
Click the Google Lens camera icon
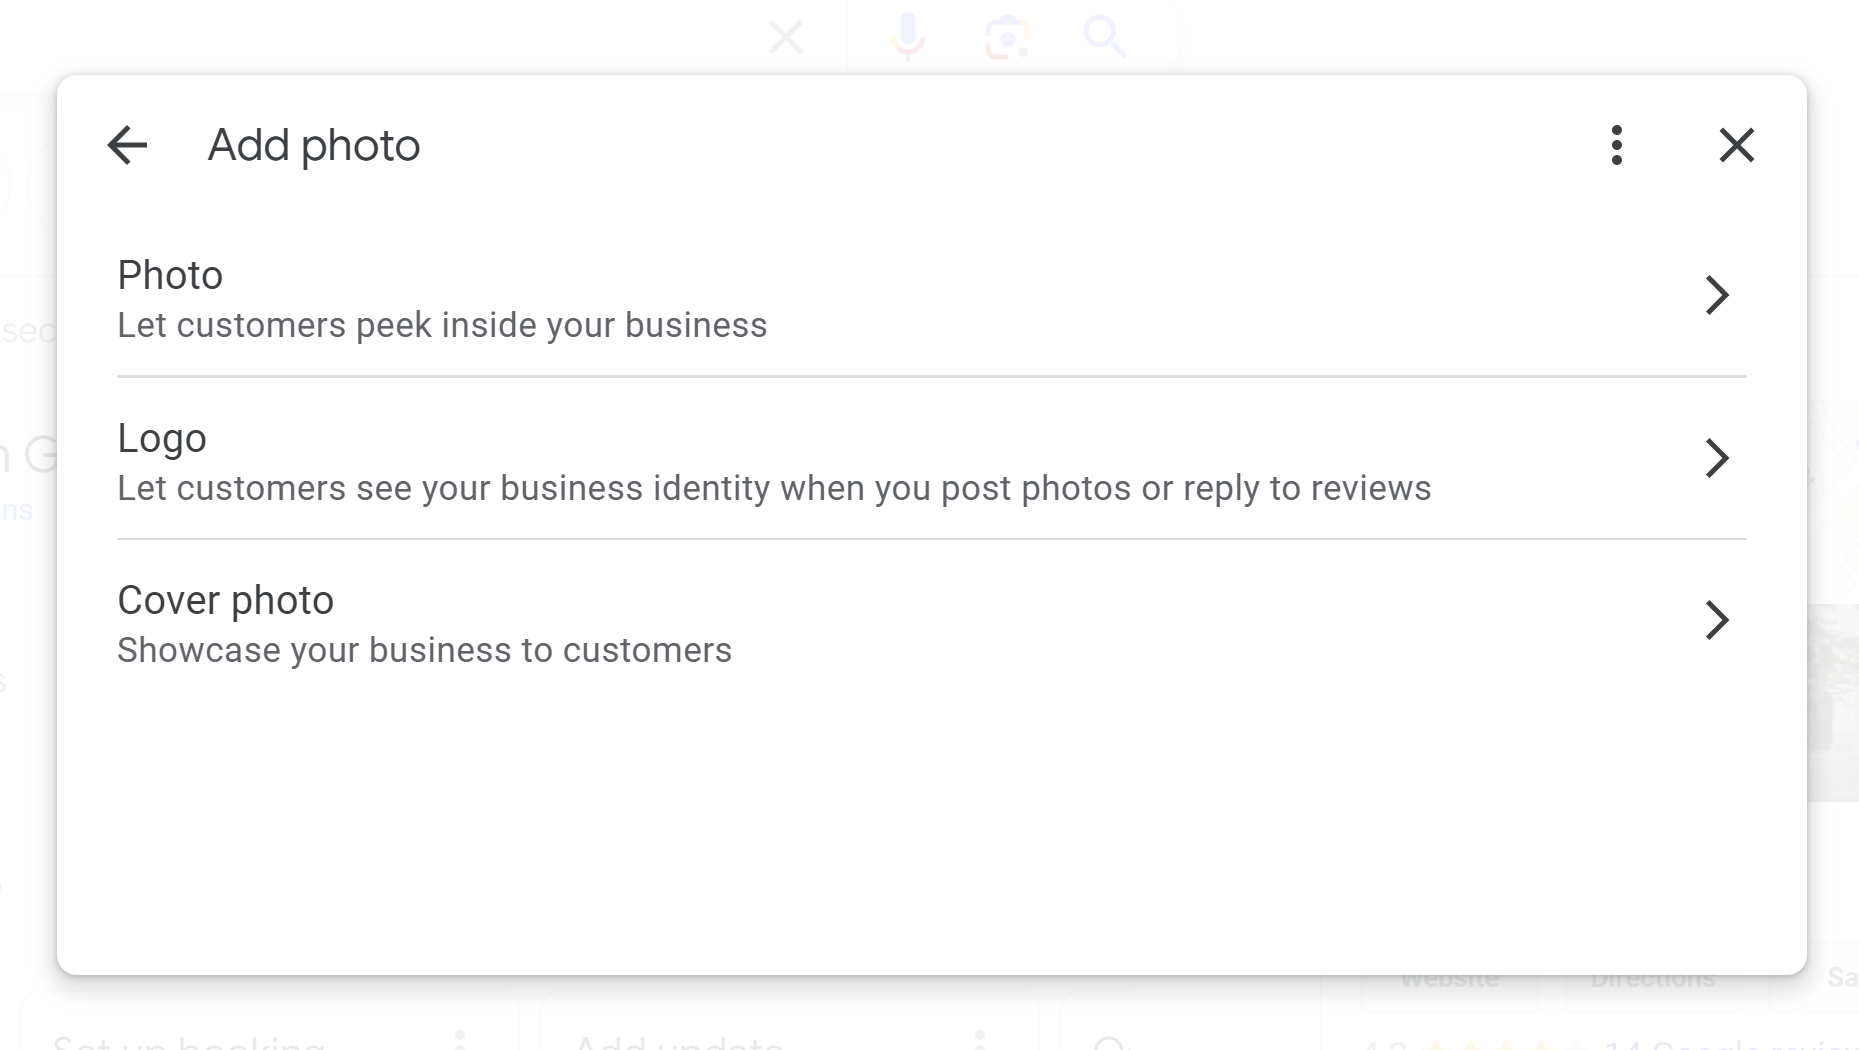pos(1007,38)
